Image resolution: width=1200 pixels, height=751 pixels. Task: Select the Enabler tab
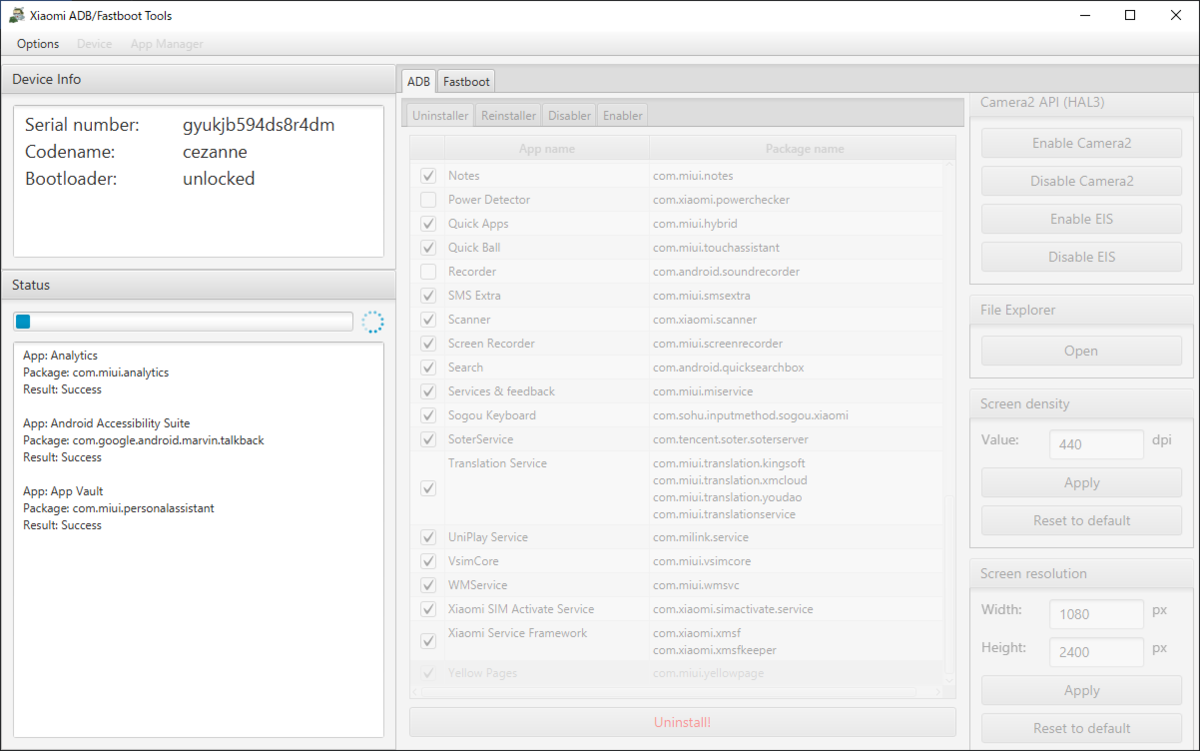point(622,115)
